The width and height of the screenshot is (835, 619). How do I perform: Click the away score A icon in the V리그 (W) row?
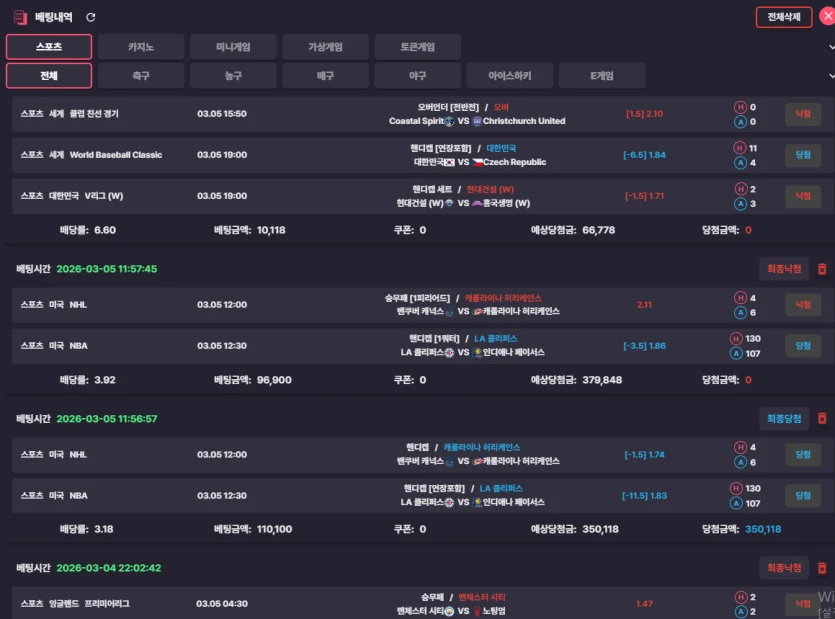(x=740, y=203)
